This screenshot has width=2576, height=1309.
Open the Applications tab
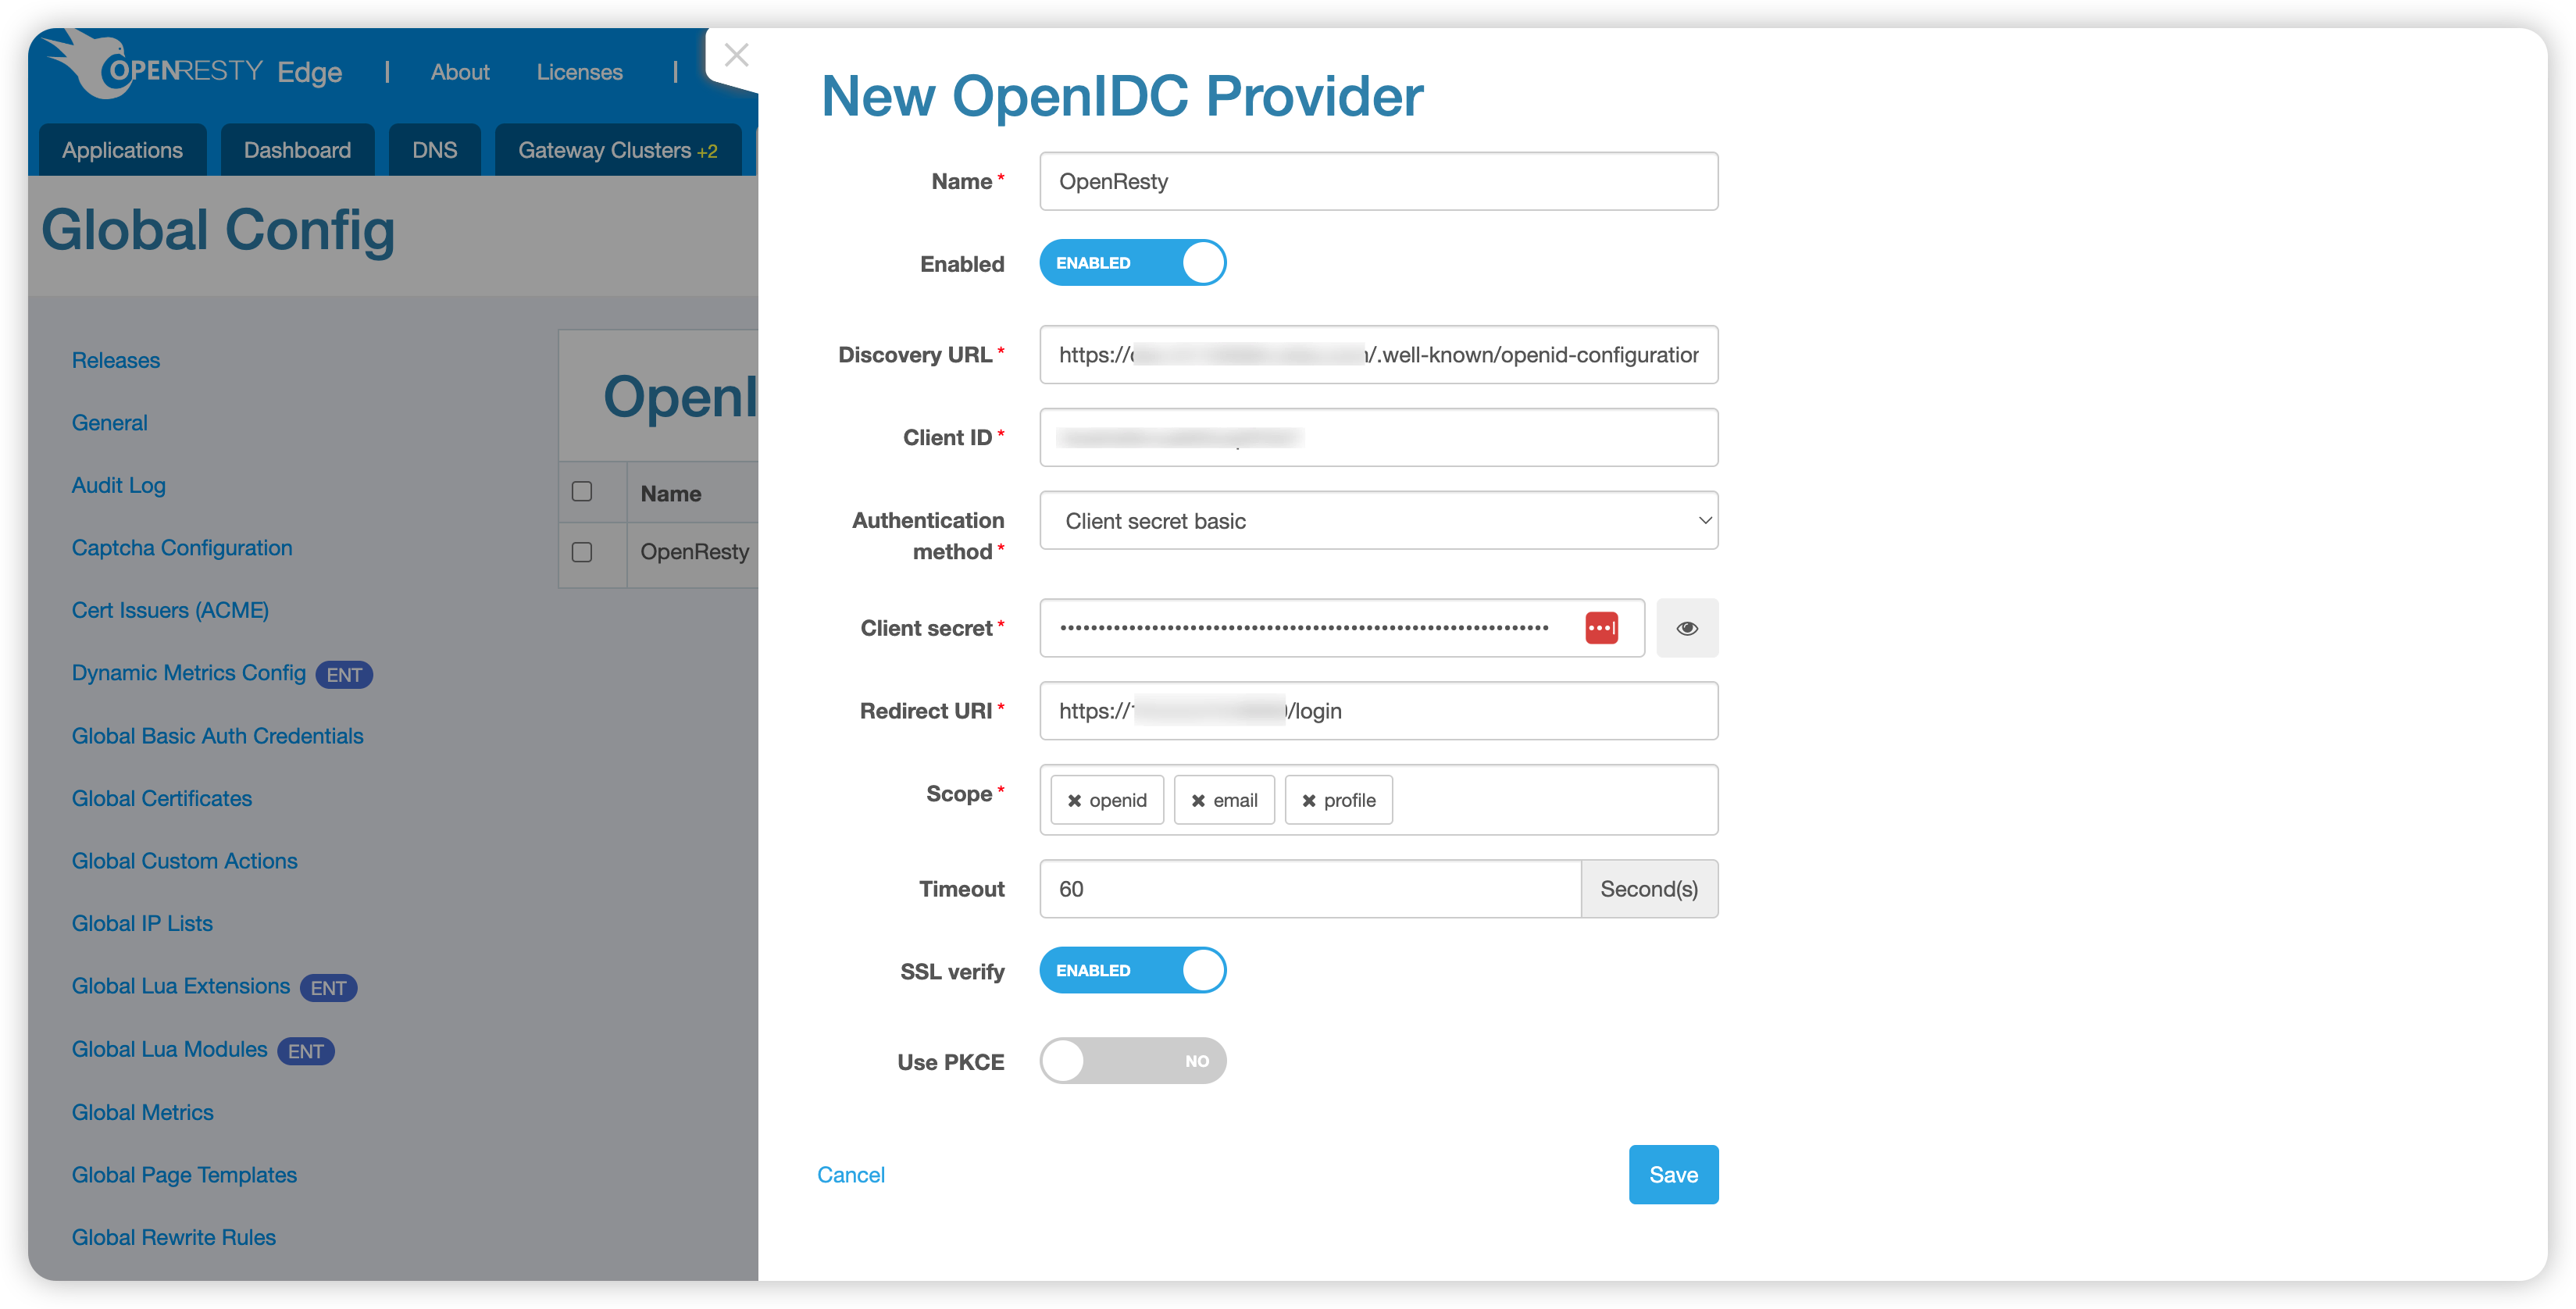tap(122, 150)
